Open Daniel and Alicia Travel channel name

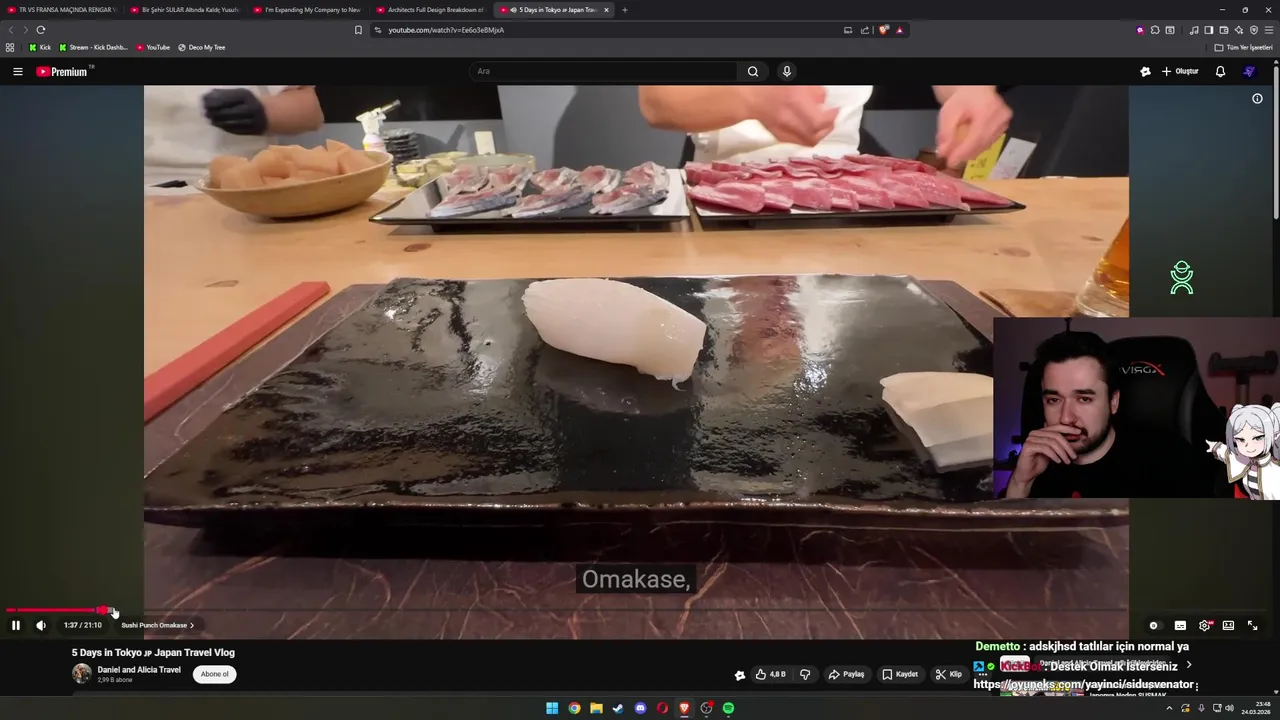139,670
